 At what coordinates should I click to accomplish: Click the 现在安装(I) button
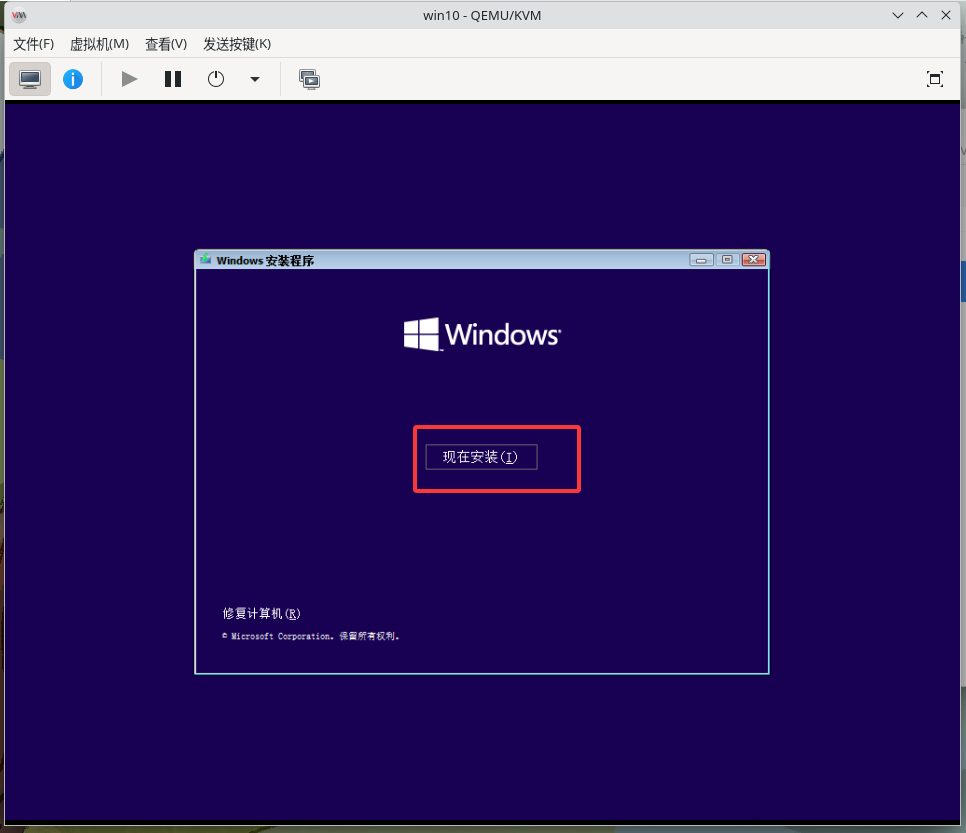click(x=481, y=457)
